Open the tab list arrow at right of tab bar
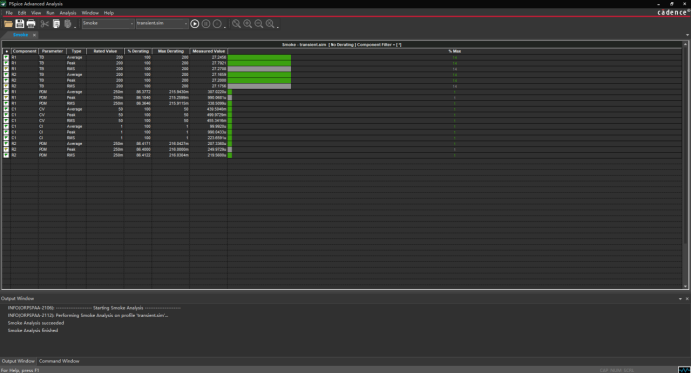Viewport: 691px width, 374px height. 687,35
